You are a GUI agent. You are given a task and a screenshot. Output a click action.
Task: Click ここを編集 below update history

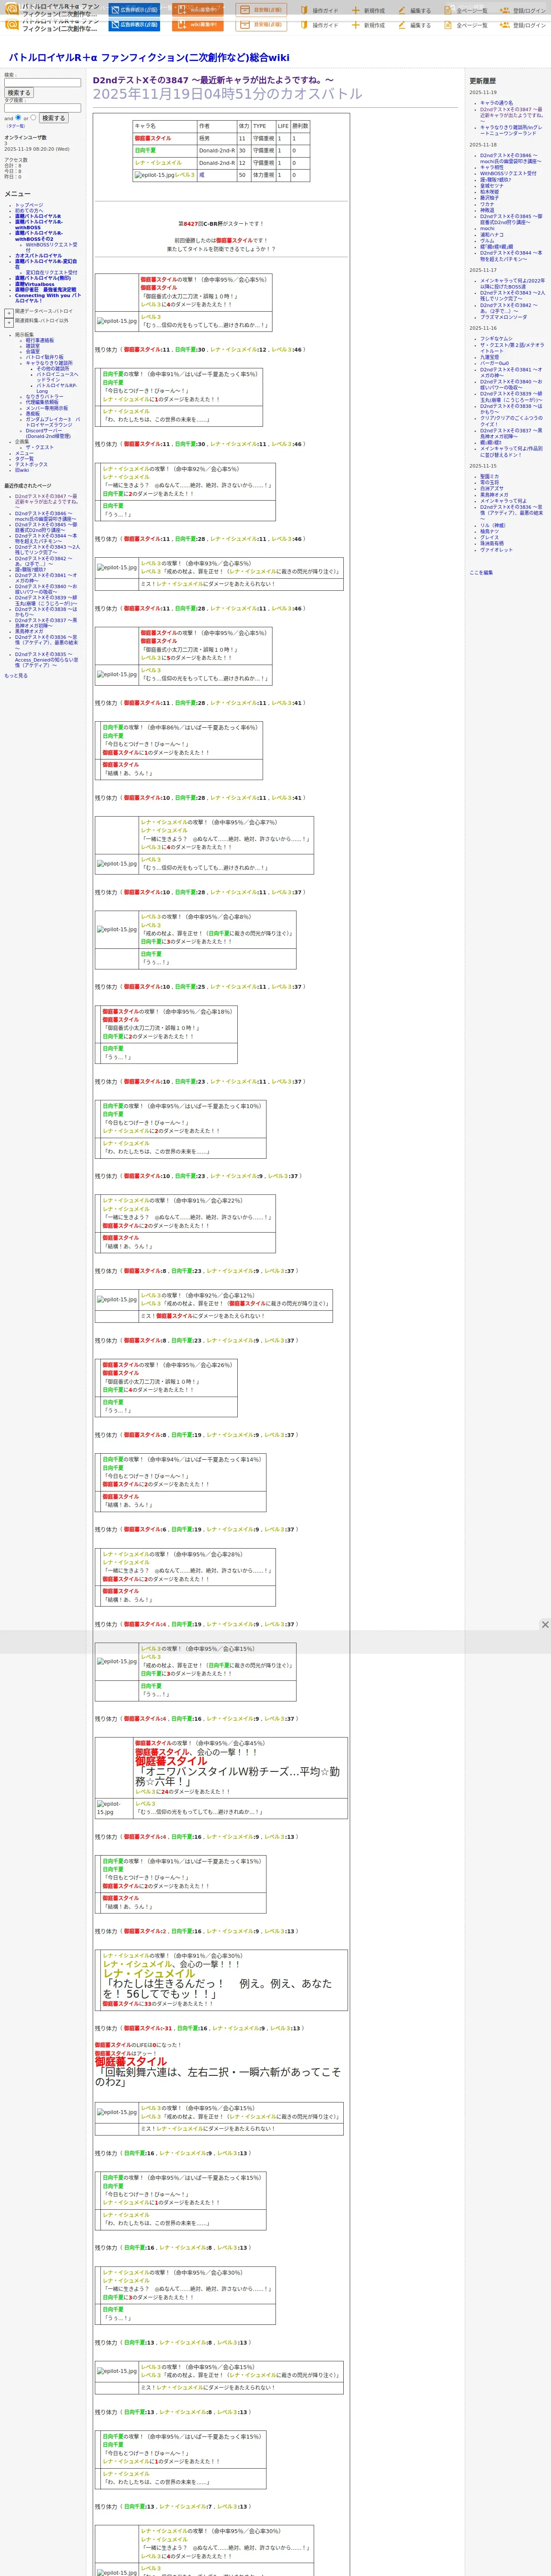pos(481,573)
